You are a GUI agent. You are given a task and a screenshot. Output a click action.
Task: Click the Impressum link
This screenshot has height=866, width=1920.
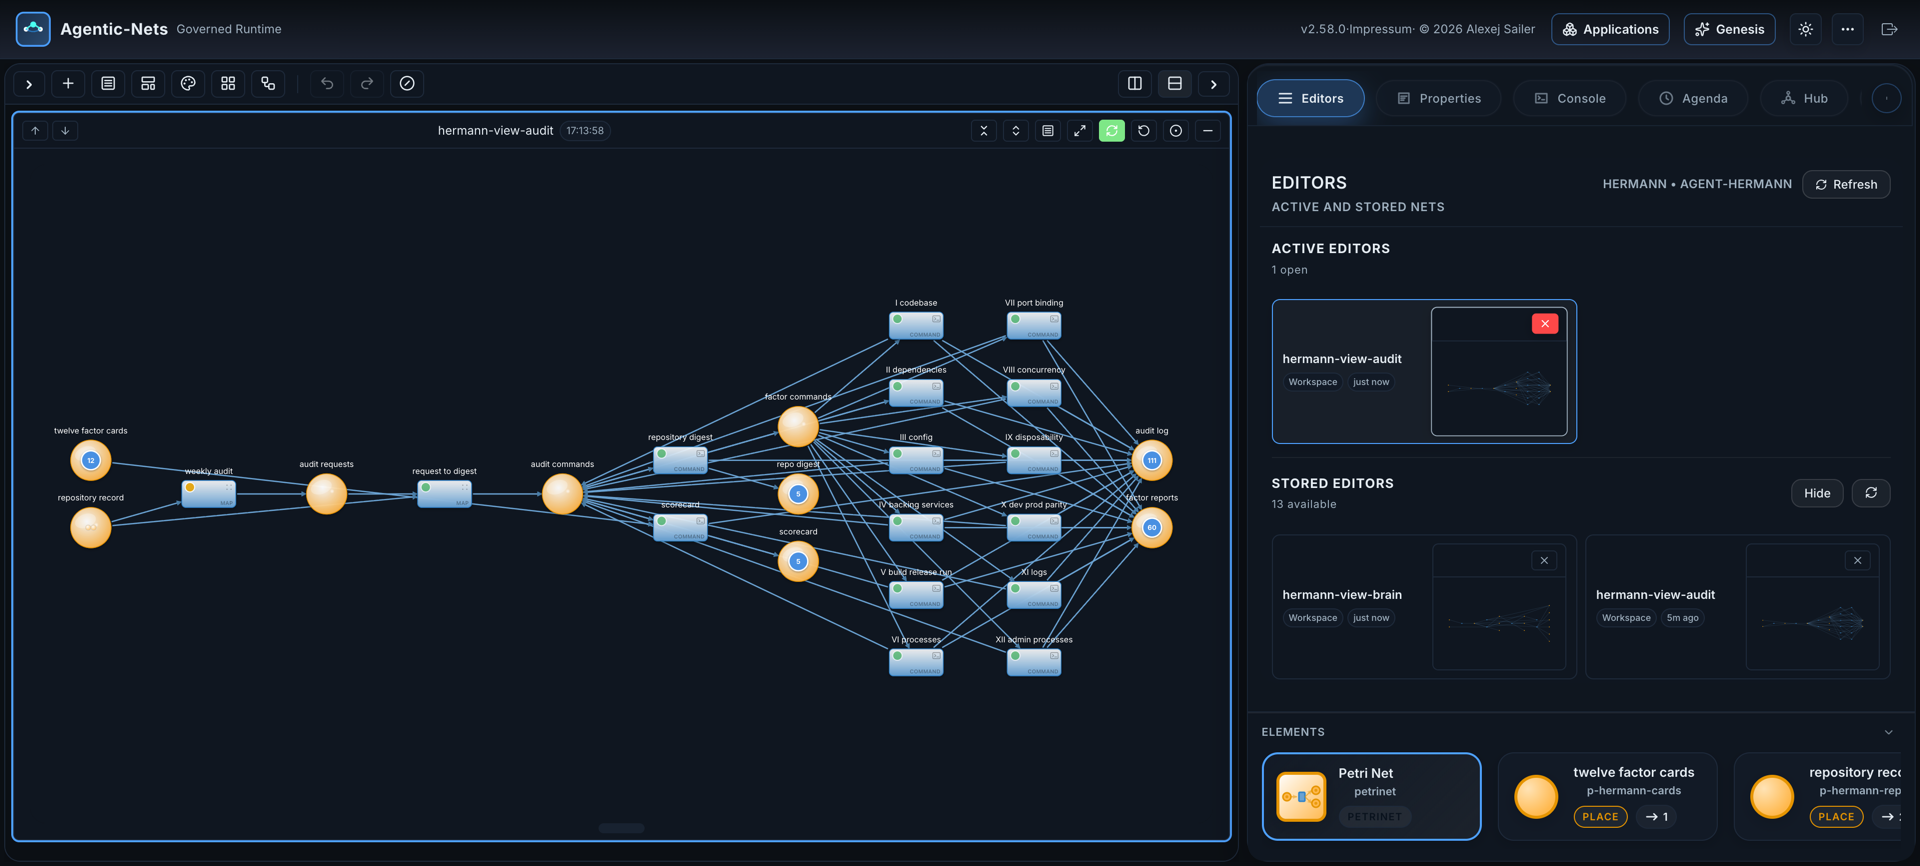[x=1380, y=29]
